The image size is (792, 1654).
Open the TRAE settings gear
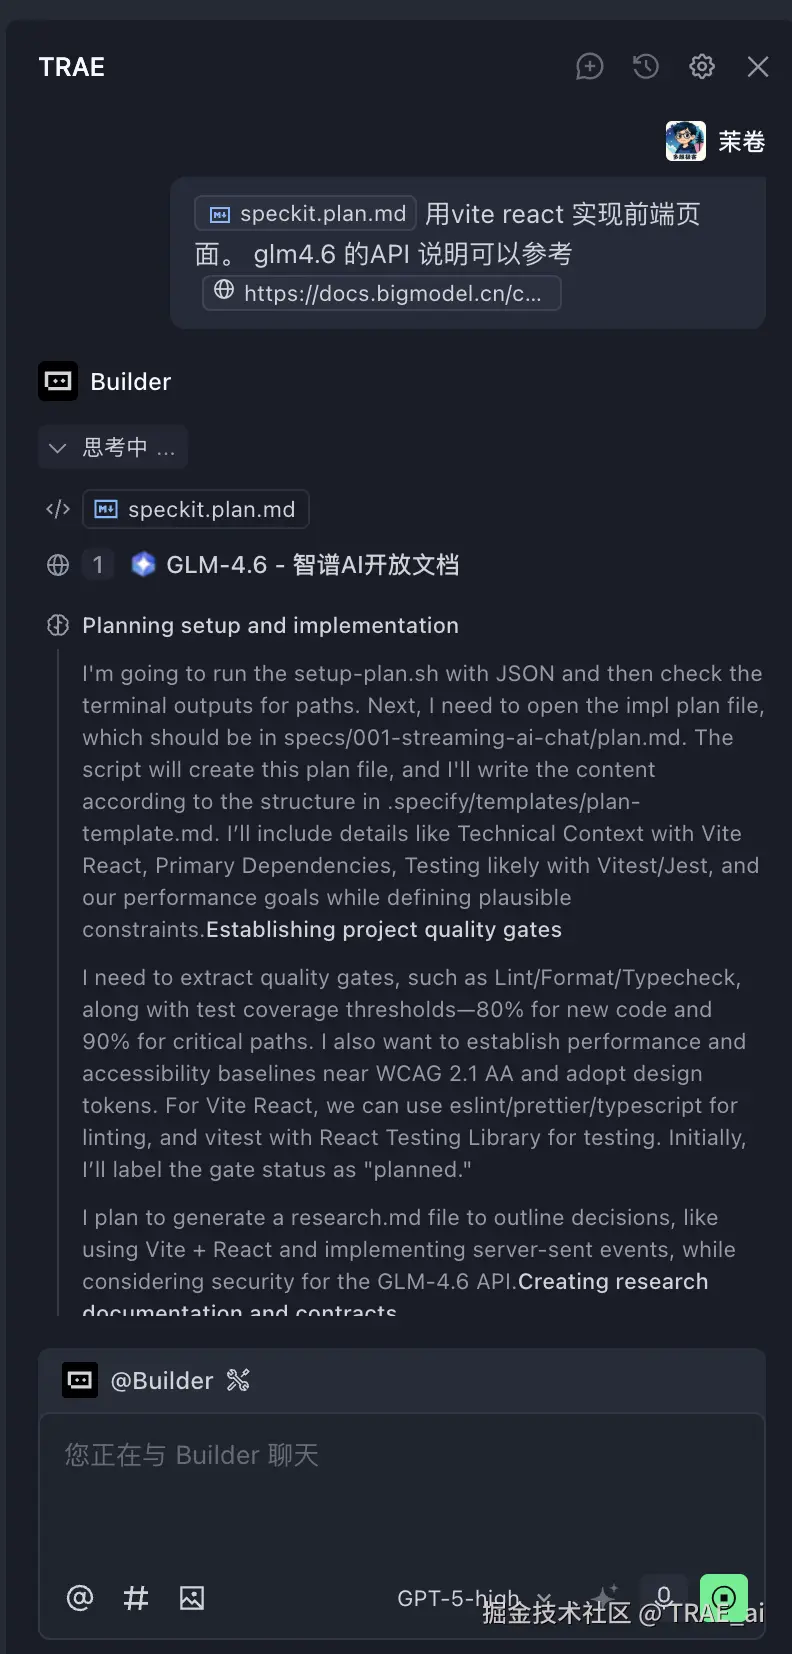click(x=701, y=66)
